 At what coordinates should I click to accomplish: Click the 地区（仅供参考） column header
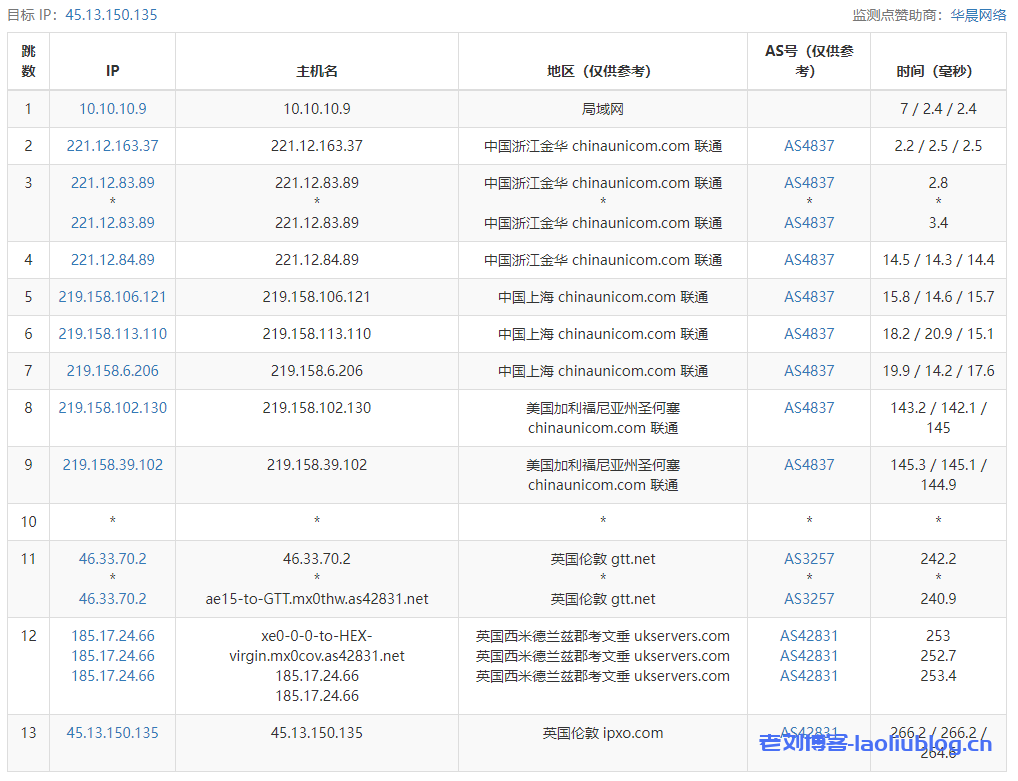pos(603,71)
